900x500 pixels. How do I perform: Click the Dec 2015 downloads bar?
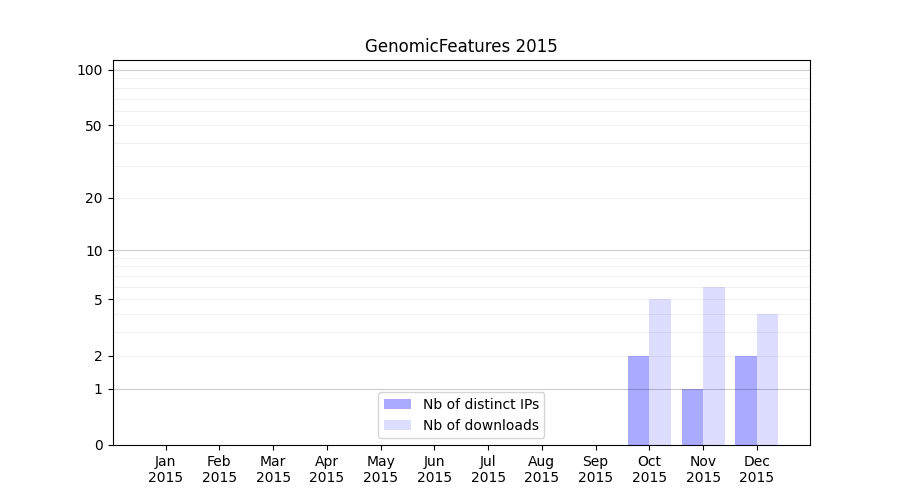click(767, 379)
